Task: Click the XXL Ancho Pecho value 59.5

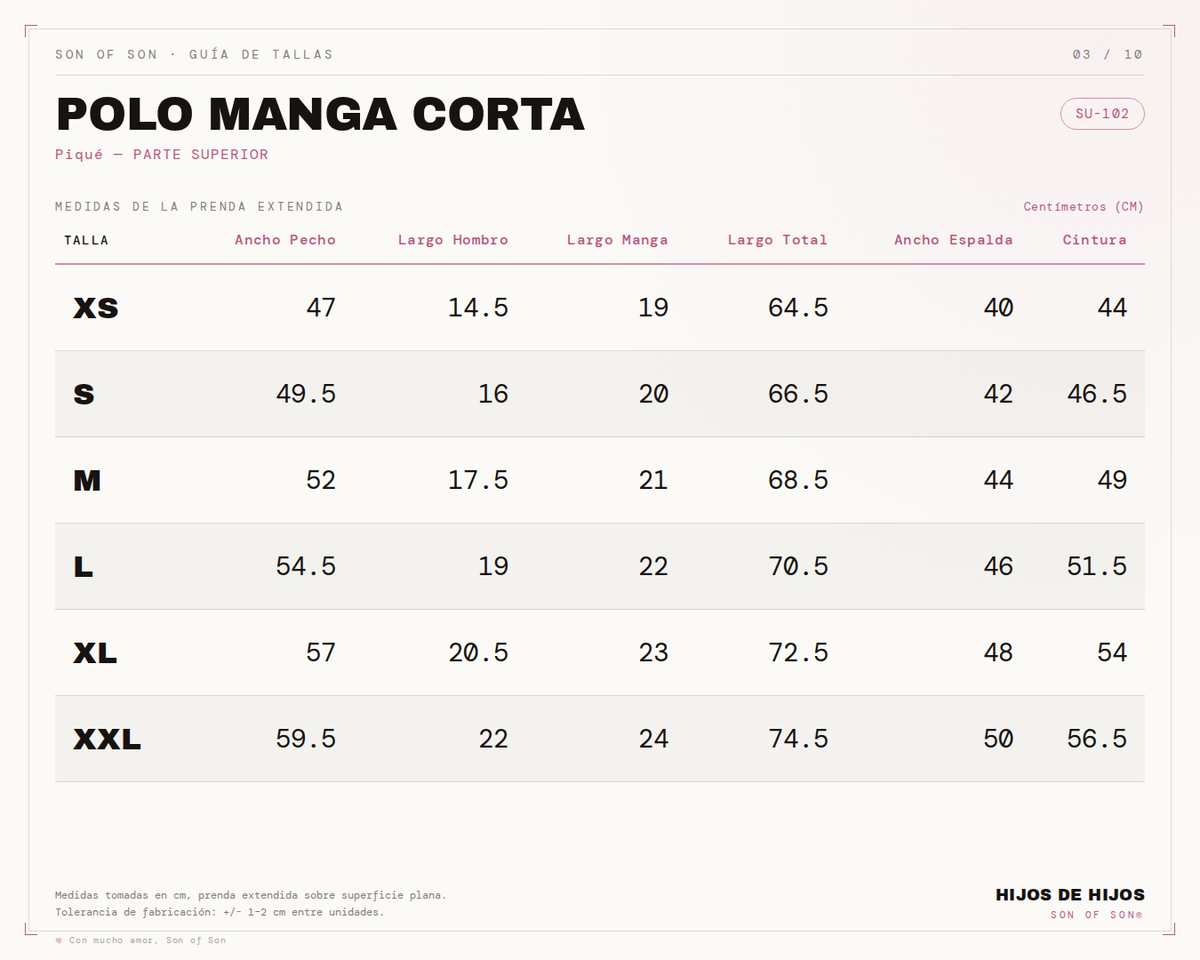Action: [306, 739]
